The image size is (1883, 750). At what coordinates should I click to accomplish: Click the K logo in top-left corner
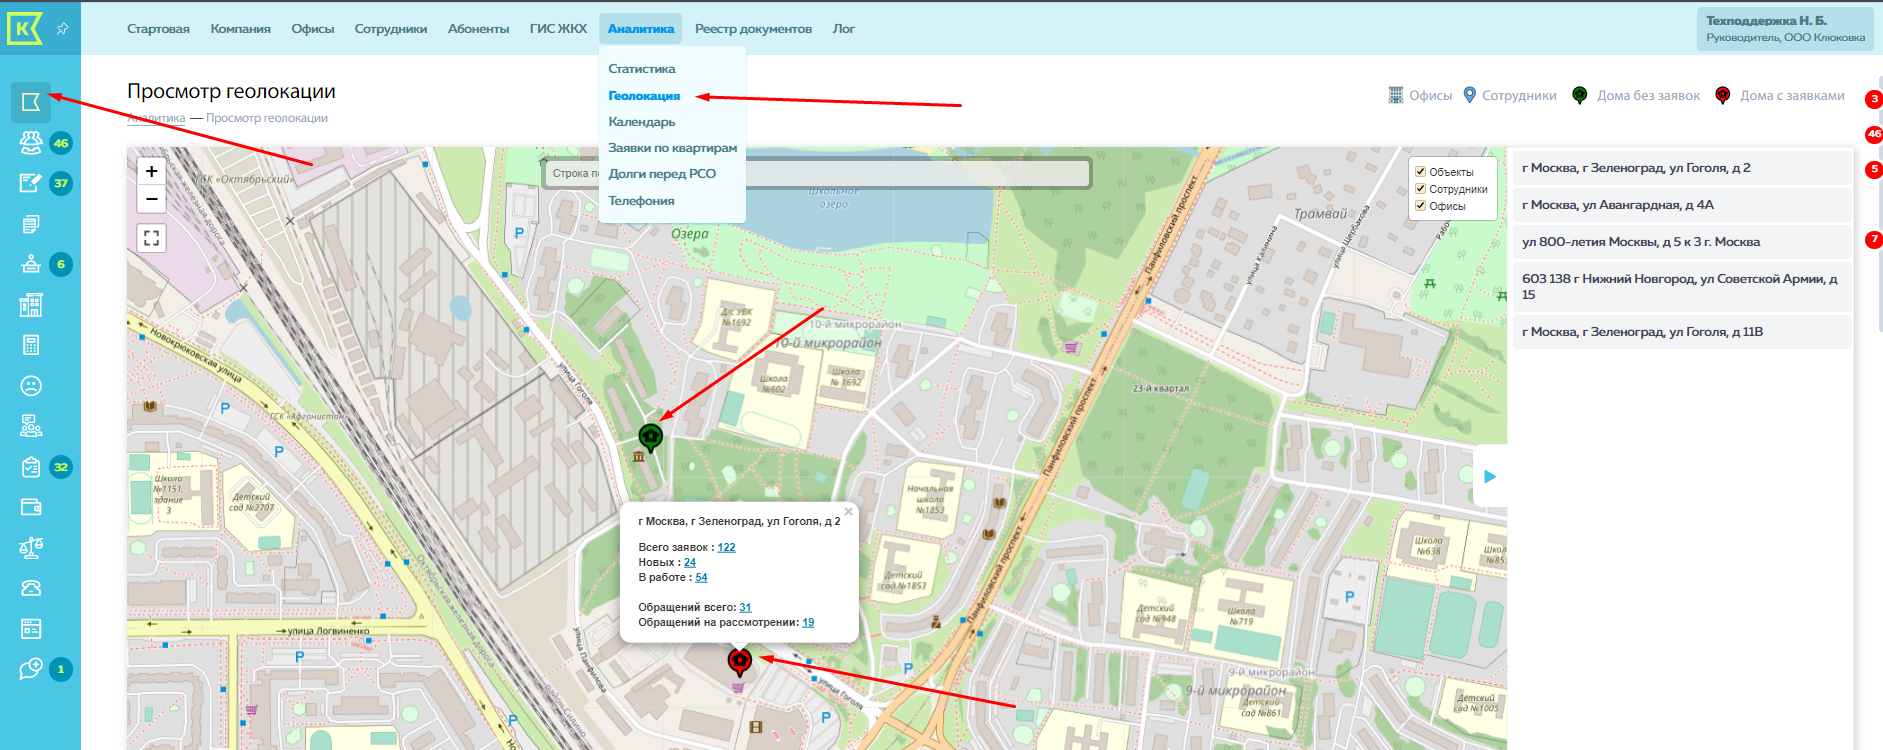[24, 28]
